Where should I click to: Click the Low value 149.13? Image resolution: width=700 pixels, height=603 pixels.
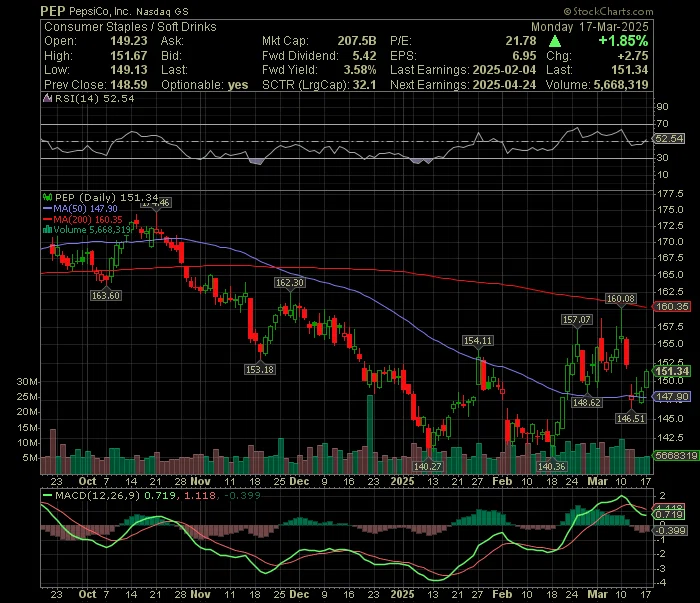click(x=129, y=70)
